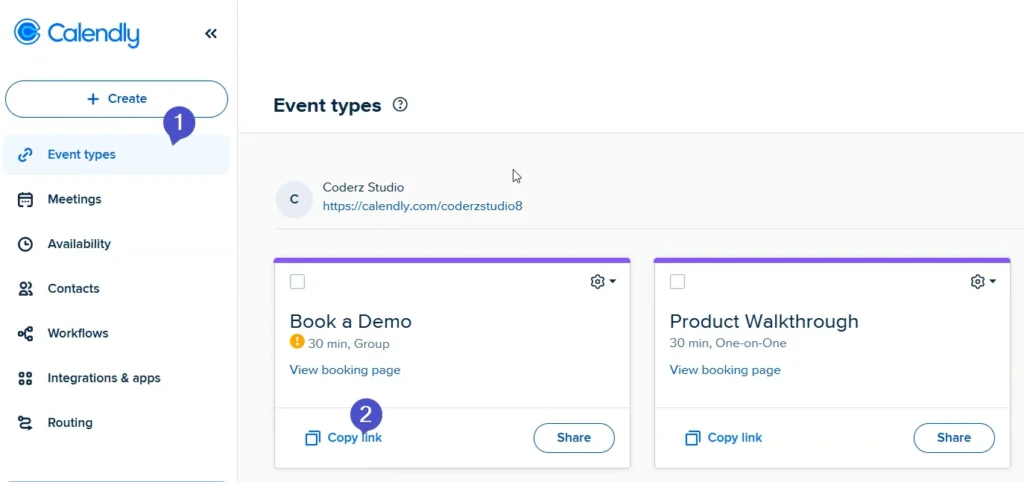The image size is (1024, 482).
Task: Copy link for Product Walkthrough
Action: (x=724, y=438)
